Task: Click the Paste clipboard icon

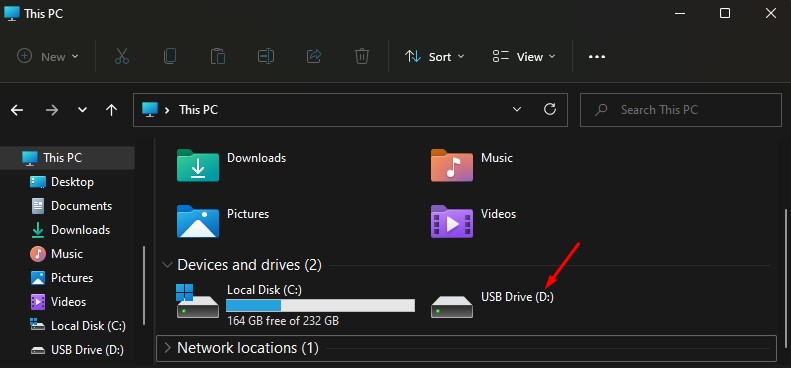Action: pos(217,56)
